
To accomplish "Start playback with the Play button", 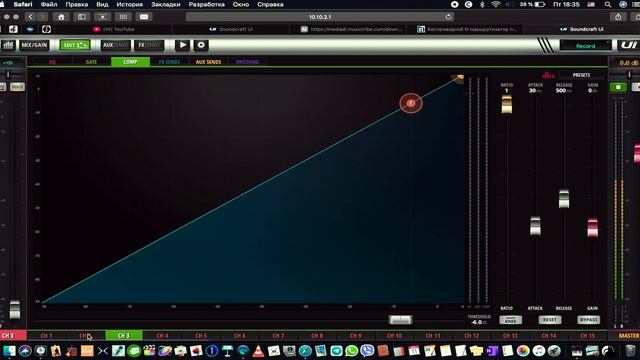I will click(182, 45).
